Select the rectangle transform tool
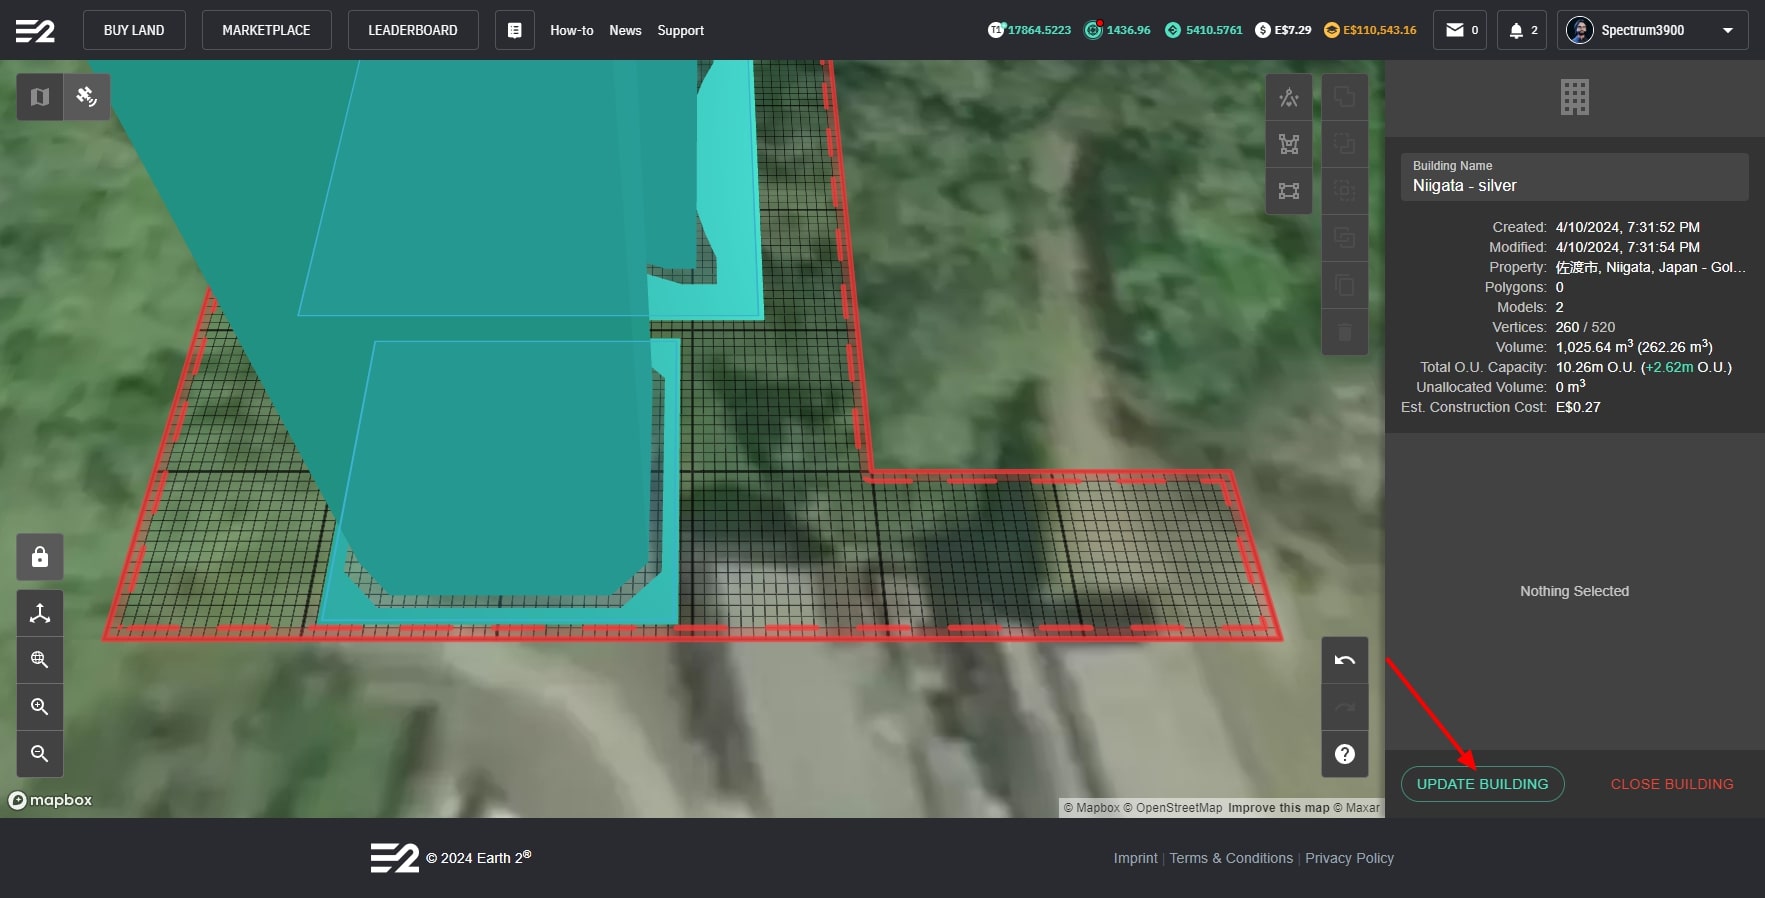This screenshot has height=898, width=1765. point(1289,190)
